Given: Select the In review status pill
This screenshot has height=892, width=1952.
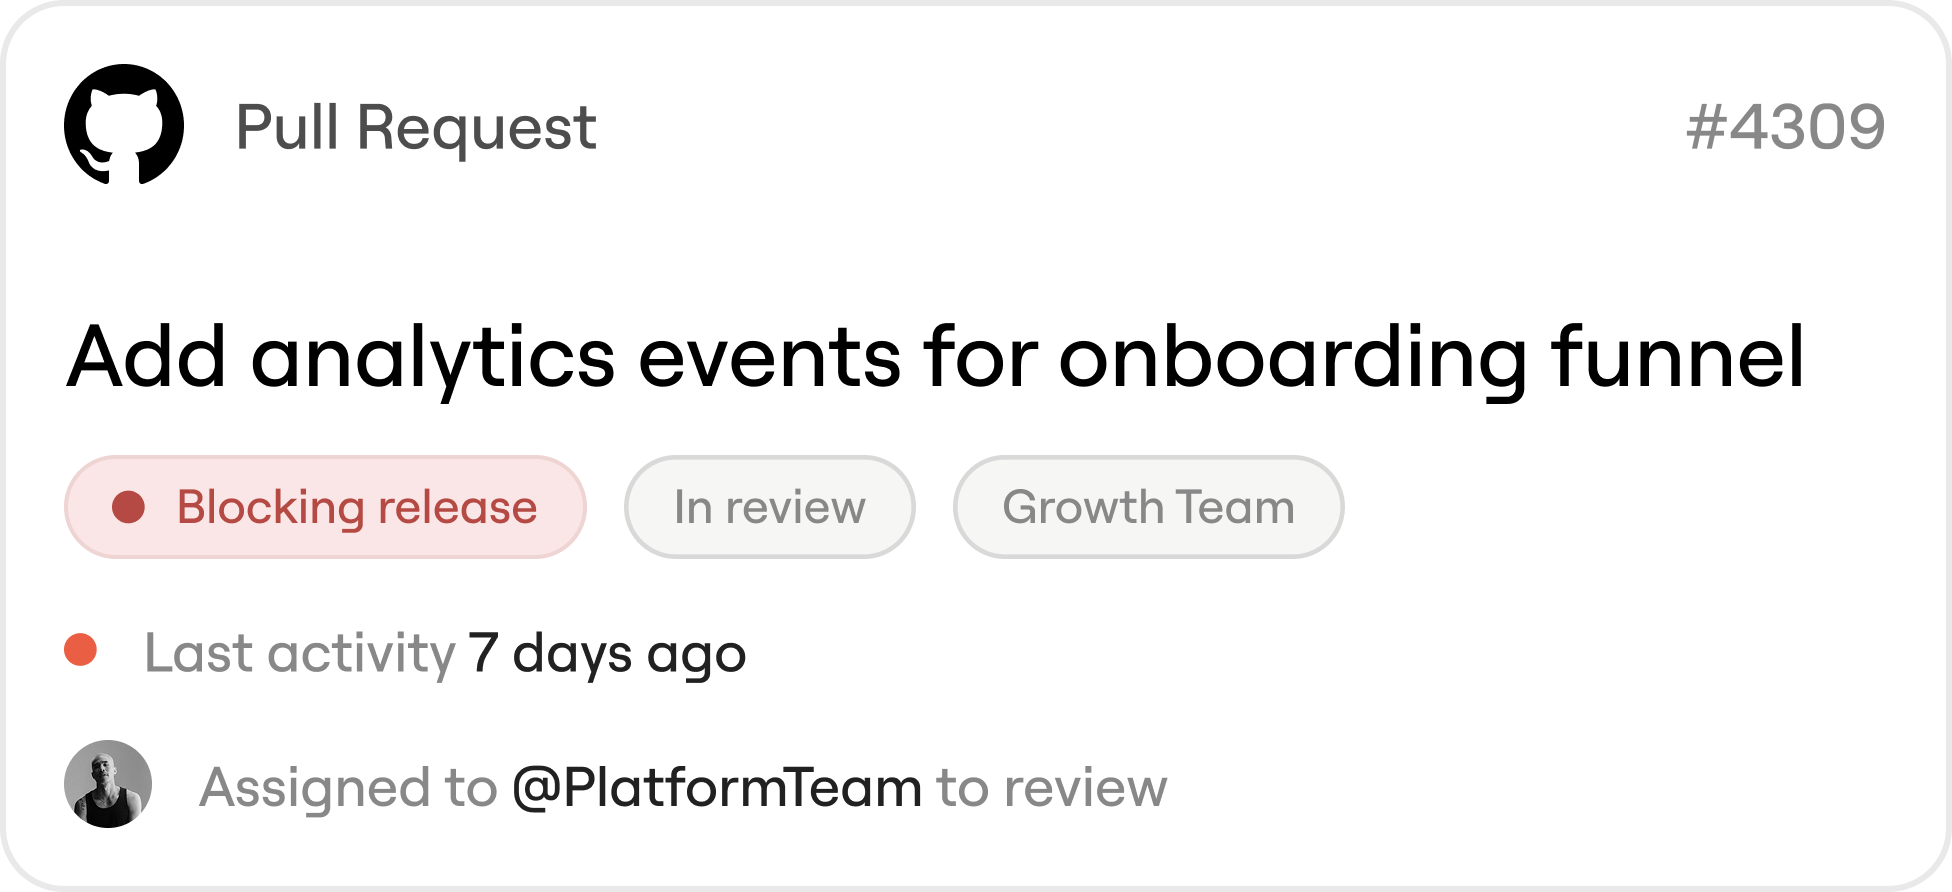Looking at the screenshot, I should pyautogui.click(x=770, y=507).
